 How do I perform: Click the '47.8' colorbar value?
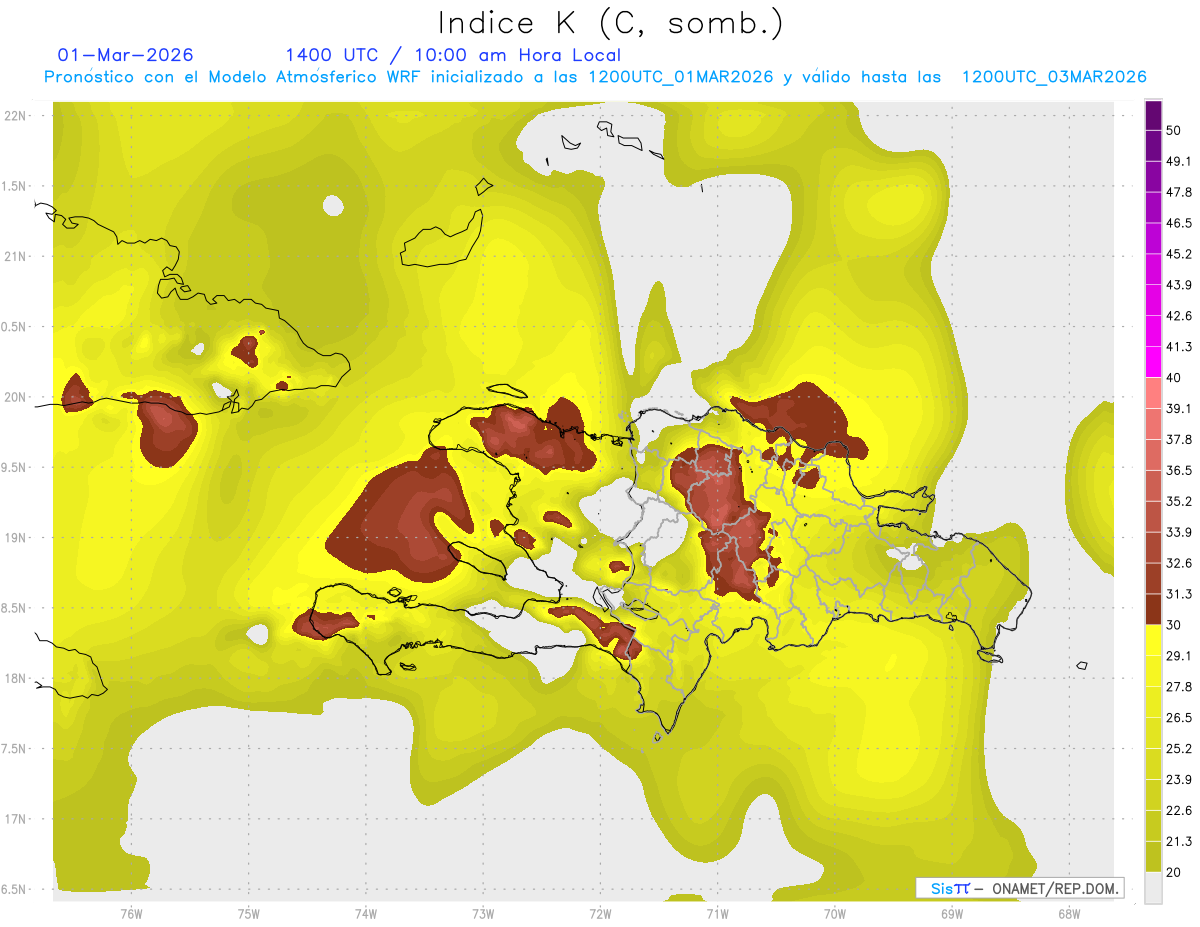coord(1179,192)
